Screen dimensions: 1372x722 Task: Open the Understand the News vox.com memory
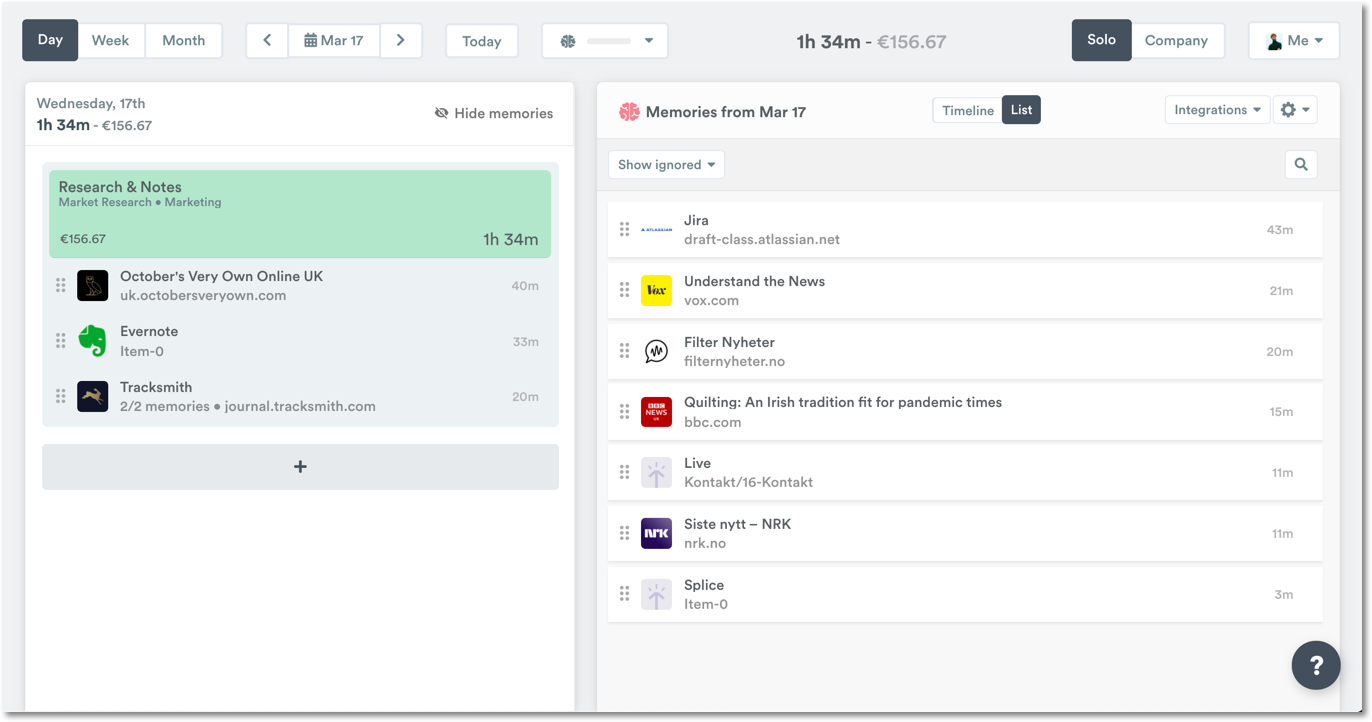point(965,291)
